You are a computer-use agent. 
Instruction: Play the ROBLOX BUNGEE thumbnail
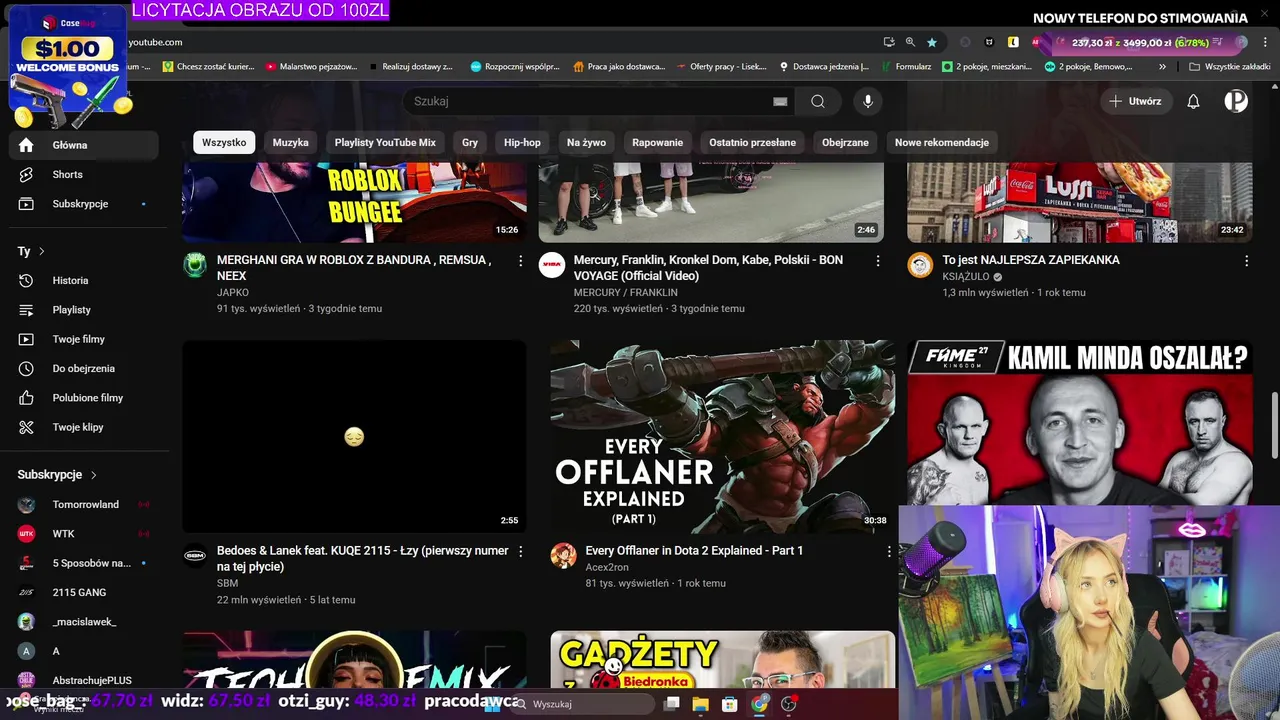pyautogui.click(x=354, y=202)
